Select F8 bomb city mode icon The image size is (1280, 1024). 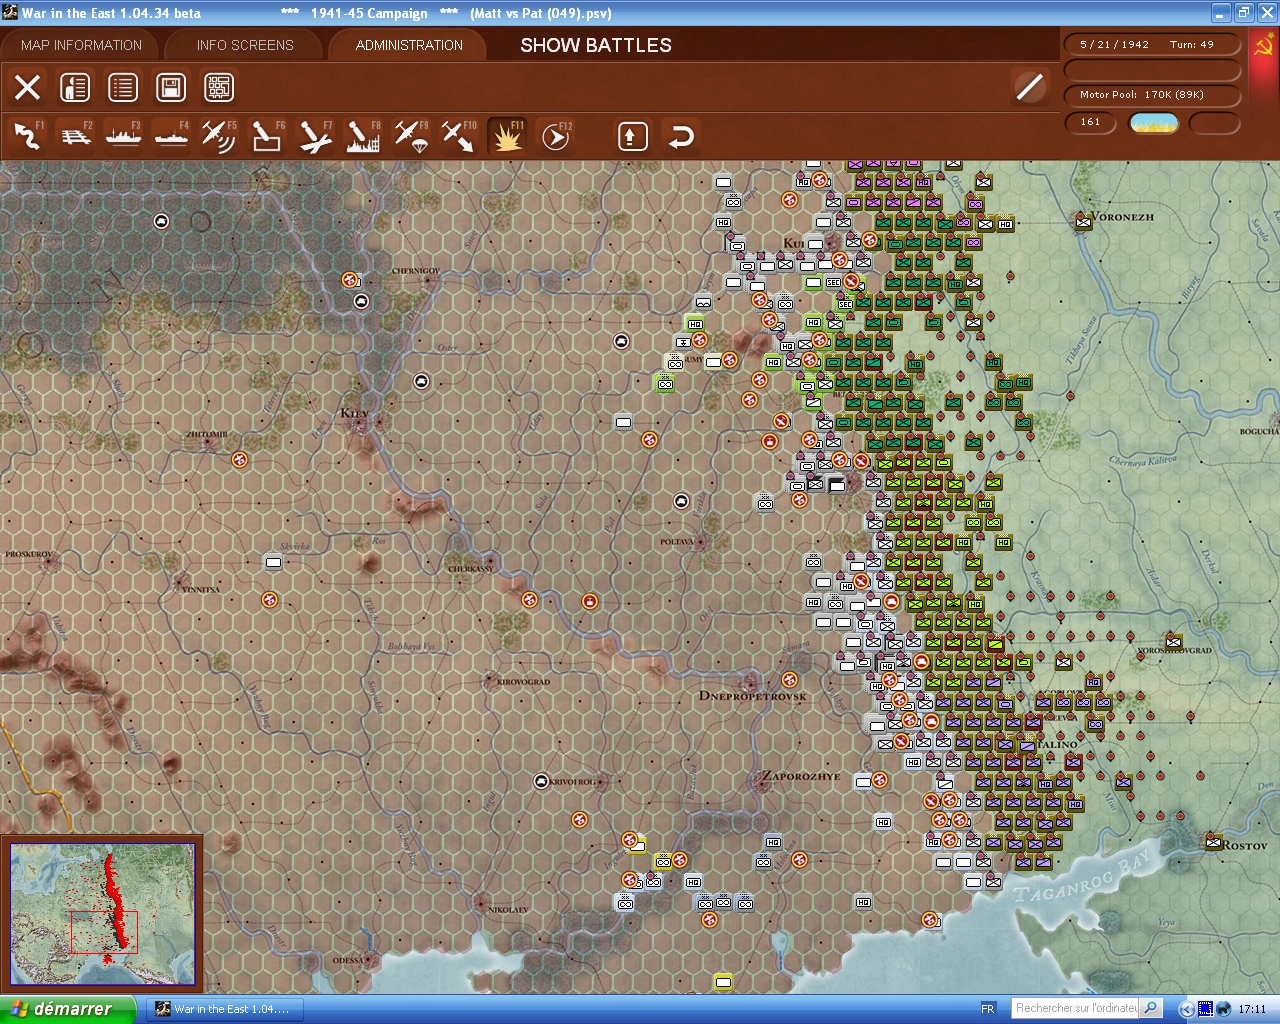click(x=363, y=136)
